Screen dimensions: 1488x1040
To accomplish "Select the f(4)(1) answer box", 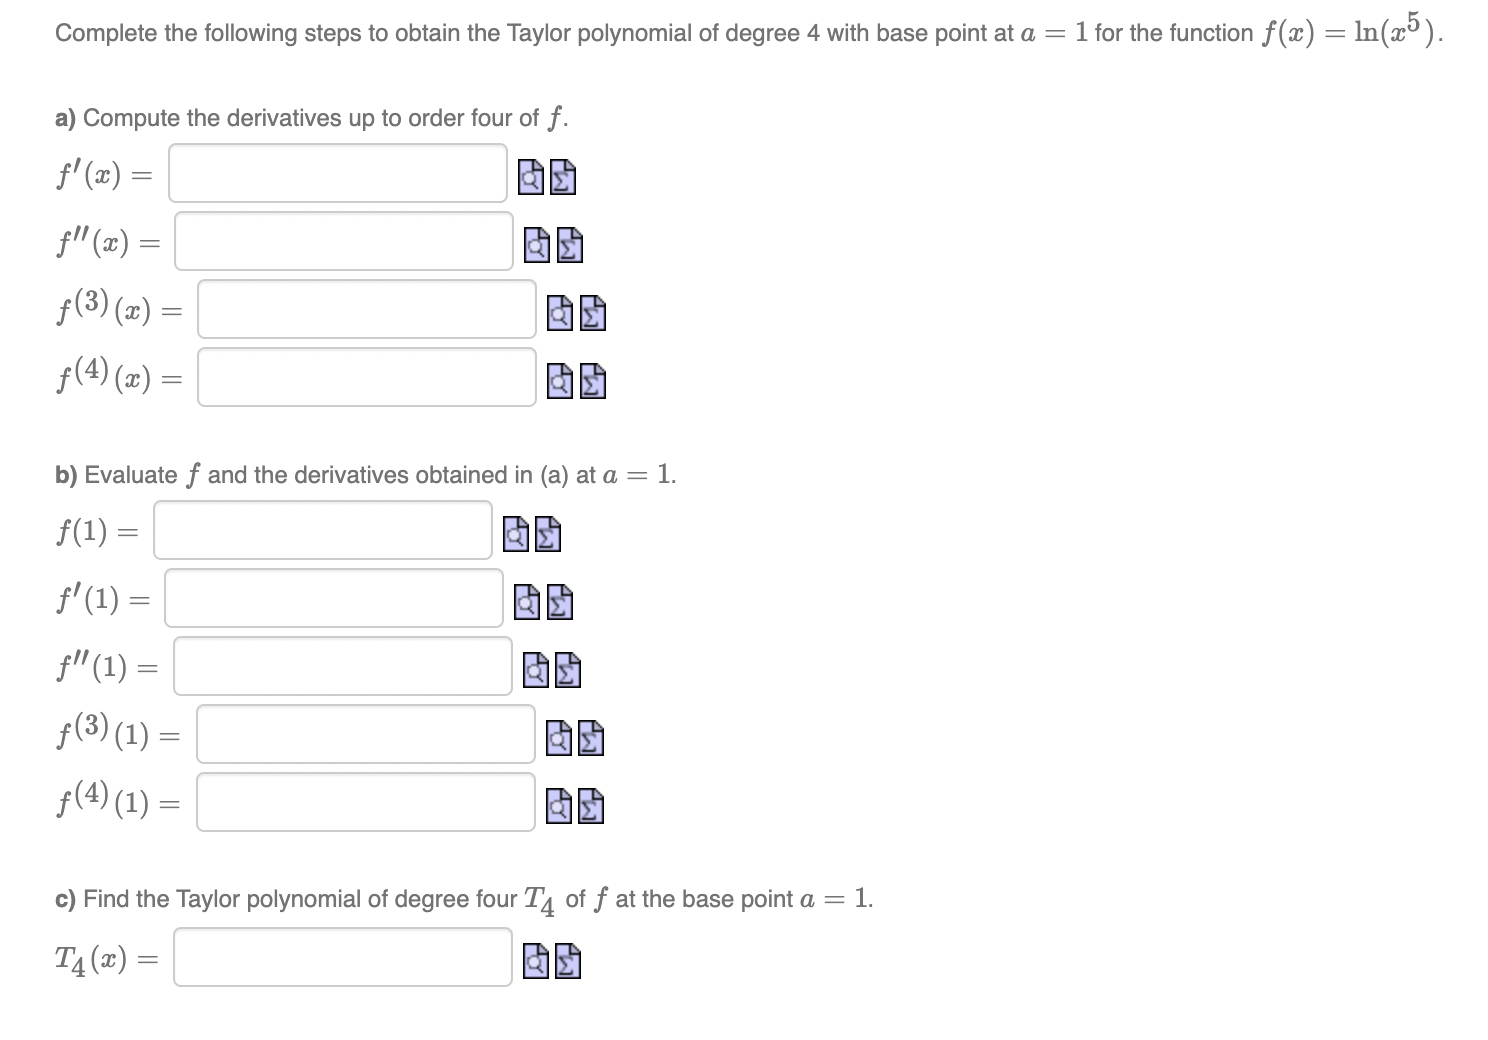I will click(x=365, y=802).
